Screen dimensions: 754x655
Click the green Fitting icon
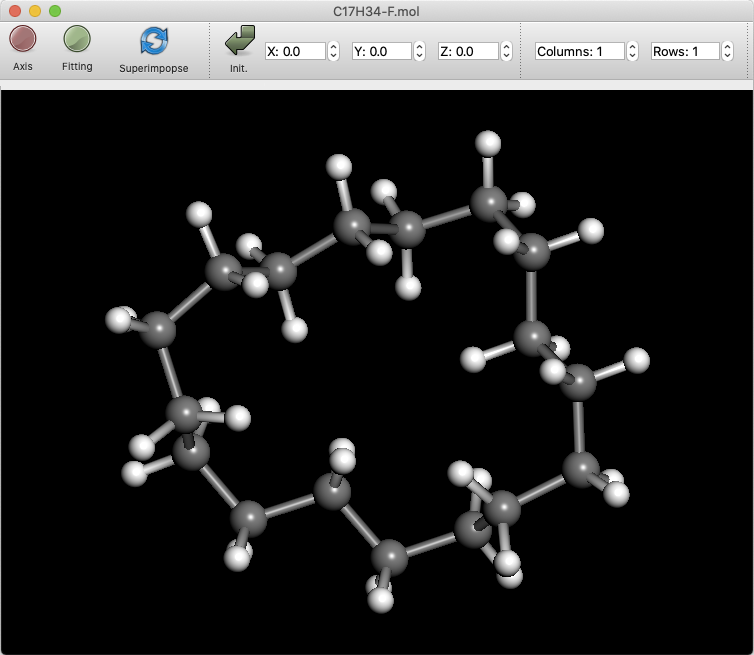77,40
